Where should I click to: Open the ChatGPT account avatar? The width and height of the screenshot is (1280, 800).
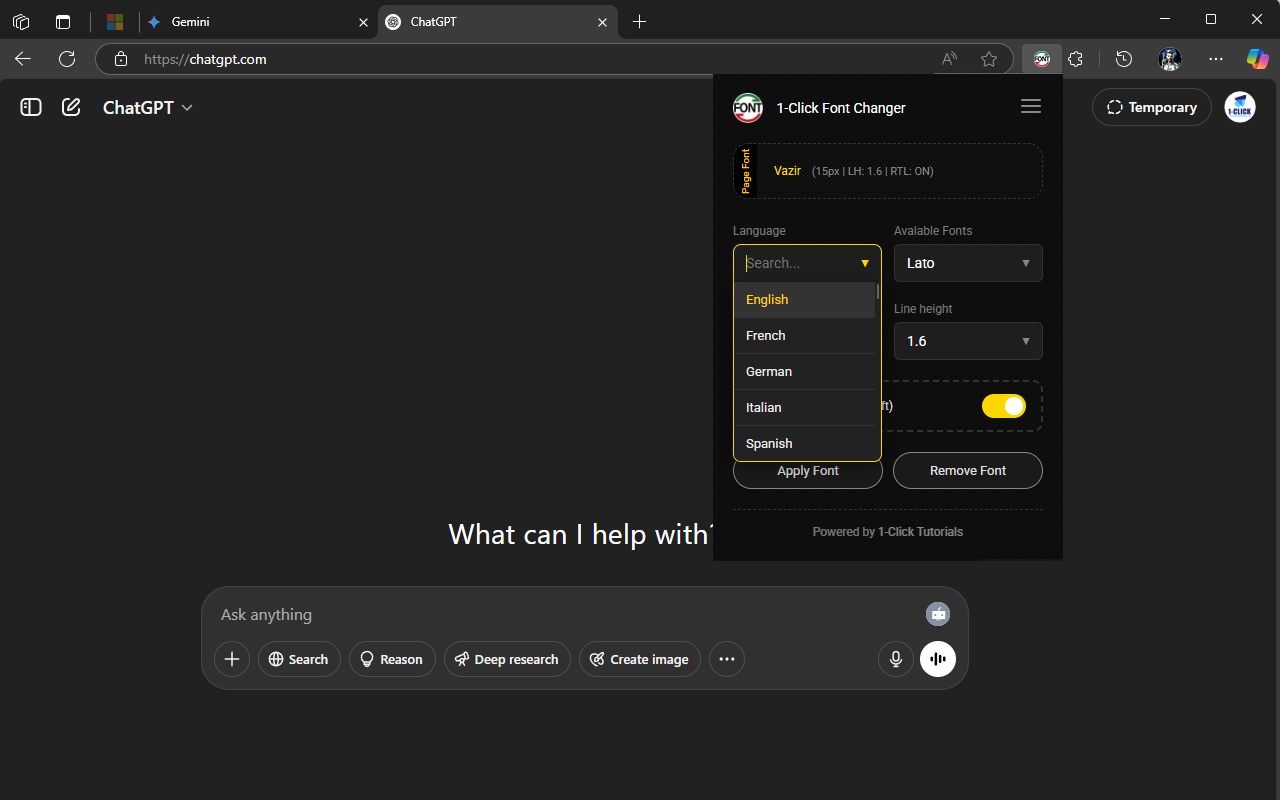(1240, 107)
